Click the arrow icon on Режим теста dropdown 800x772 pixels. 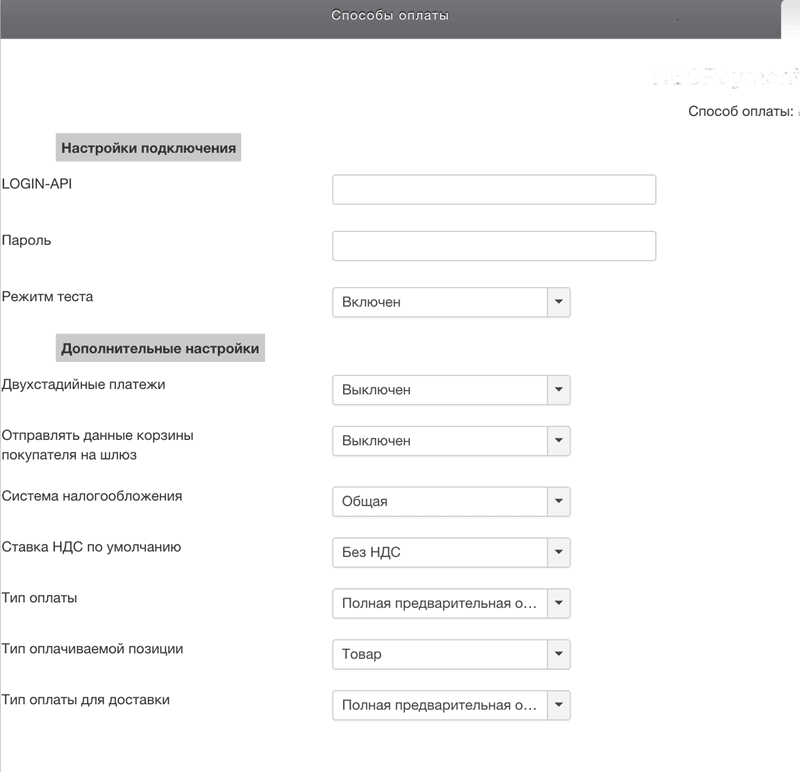557,300
